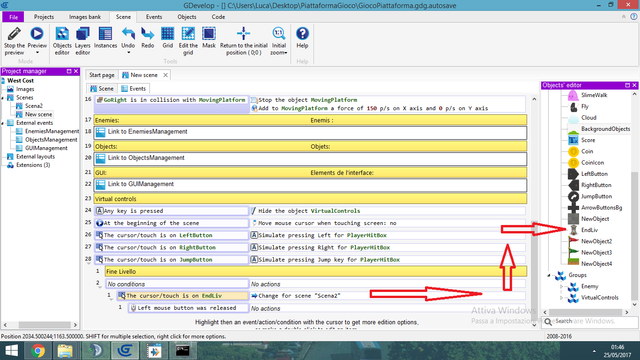
Task: Click the objects Search field
Action: [x=590, y=322]
